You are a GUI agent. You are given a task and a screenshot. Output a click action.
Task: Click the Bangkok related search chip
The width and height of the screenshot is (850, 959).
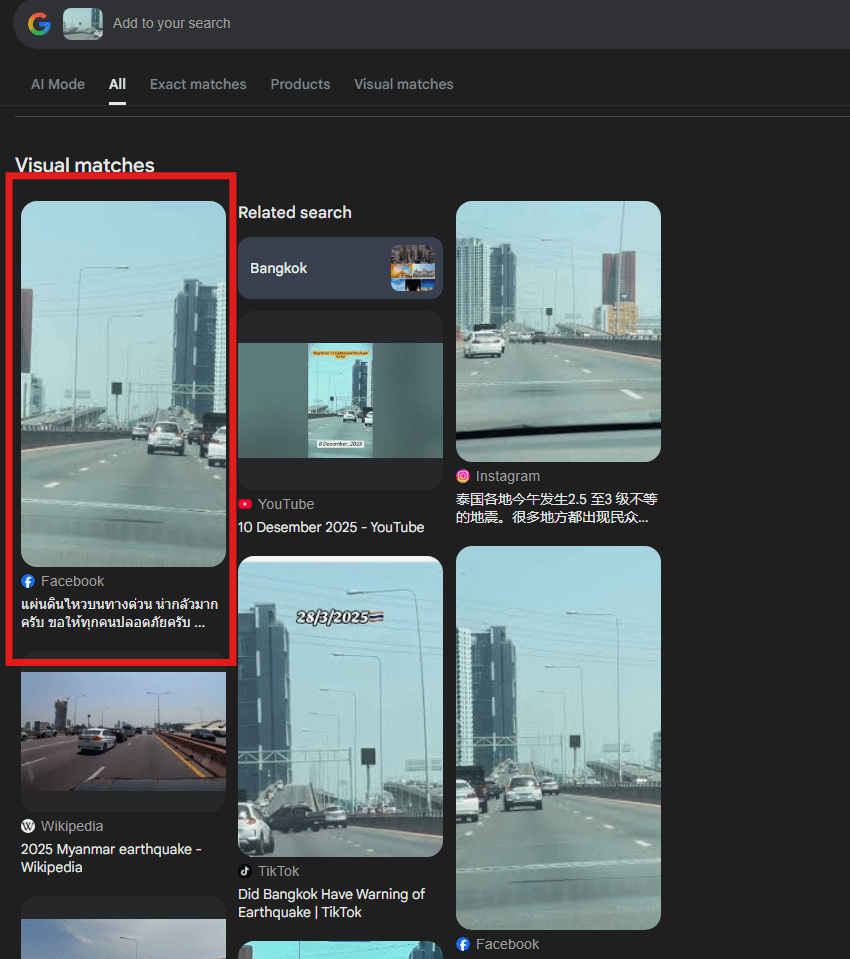[x=340, y=268]
